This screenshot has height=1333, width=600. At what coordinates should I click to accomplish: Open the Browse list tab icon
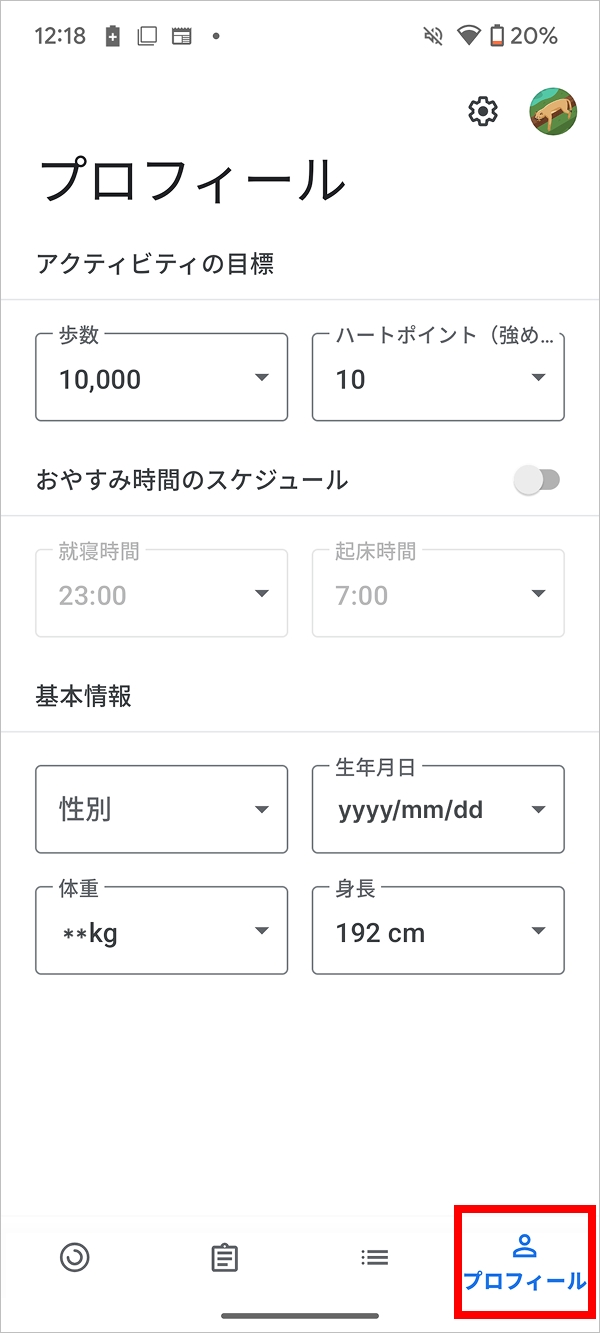tap(375, 1257)
